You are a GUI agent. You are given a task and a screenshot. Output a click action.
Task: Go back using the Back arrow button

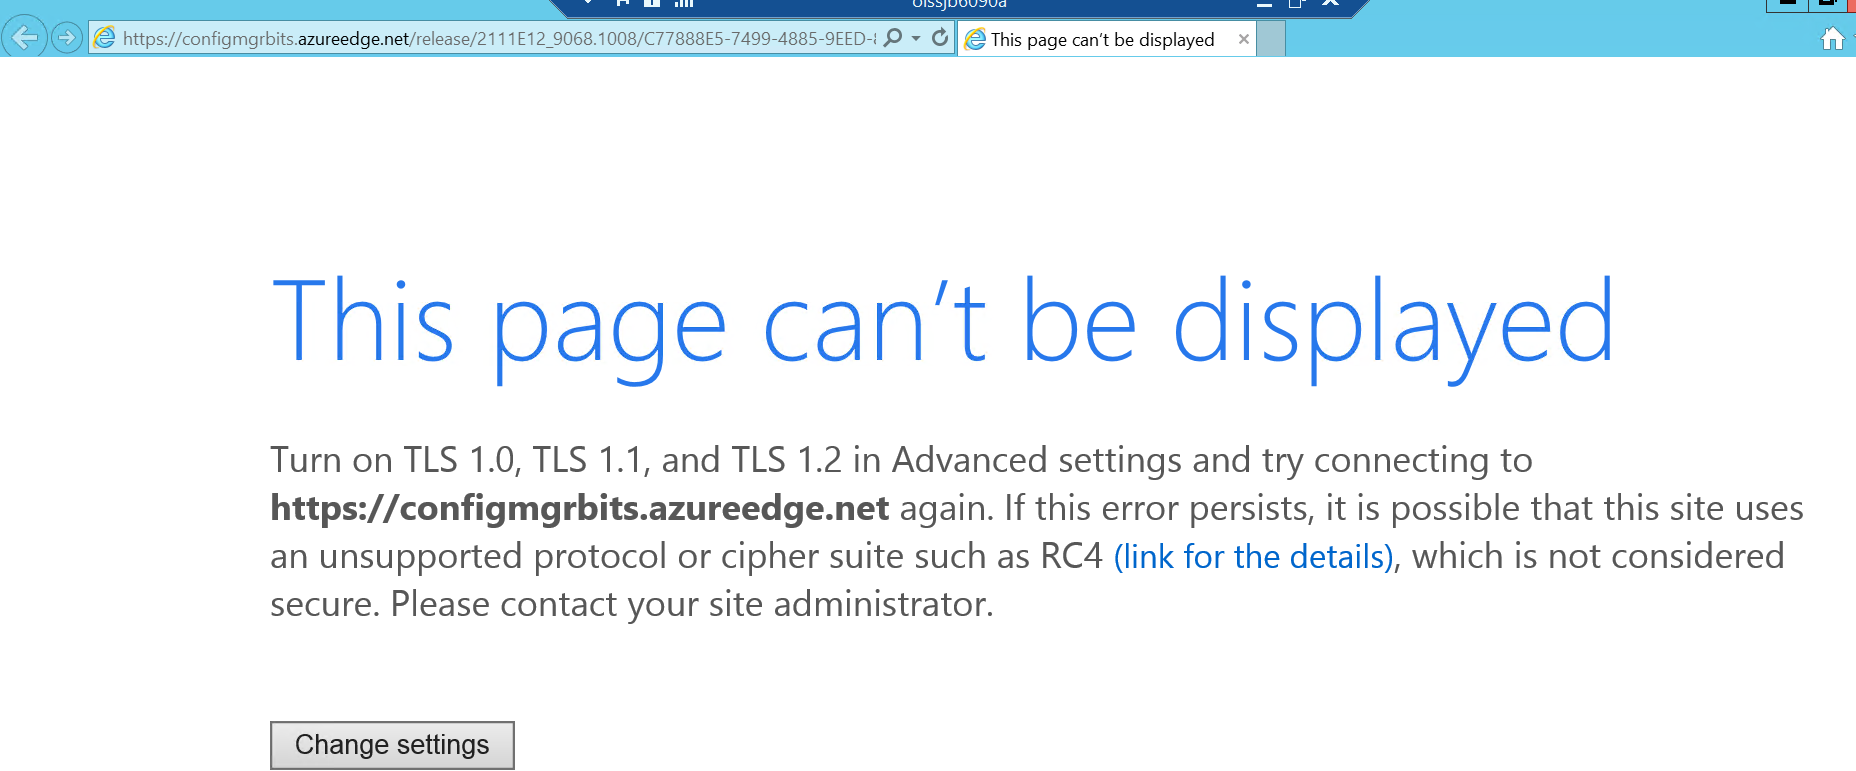click(x=25, y=38)
